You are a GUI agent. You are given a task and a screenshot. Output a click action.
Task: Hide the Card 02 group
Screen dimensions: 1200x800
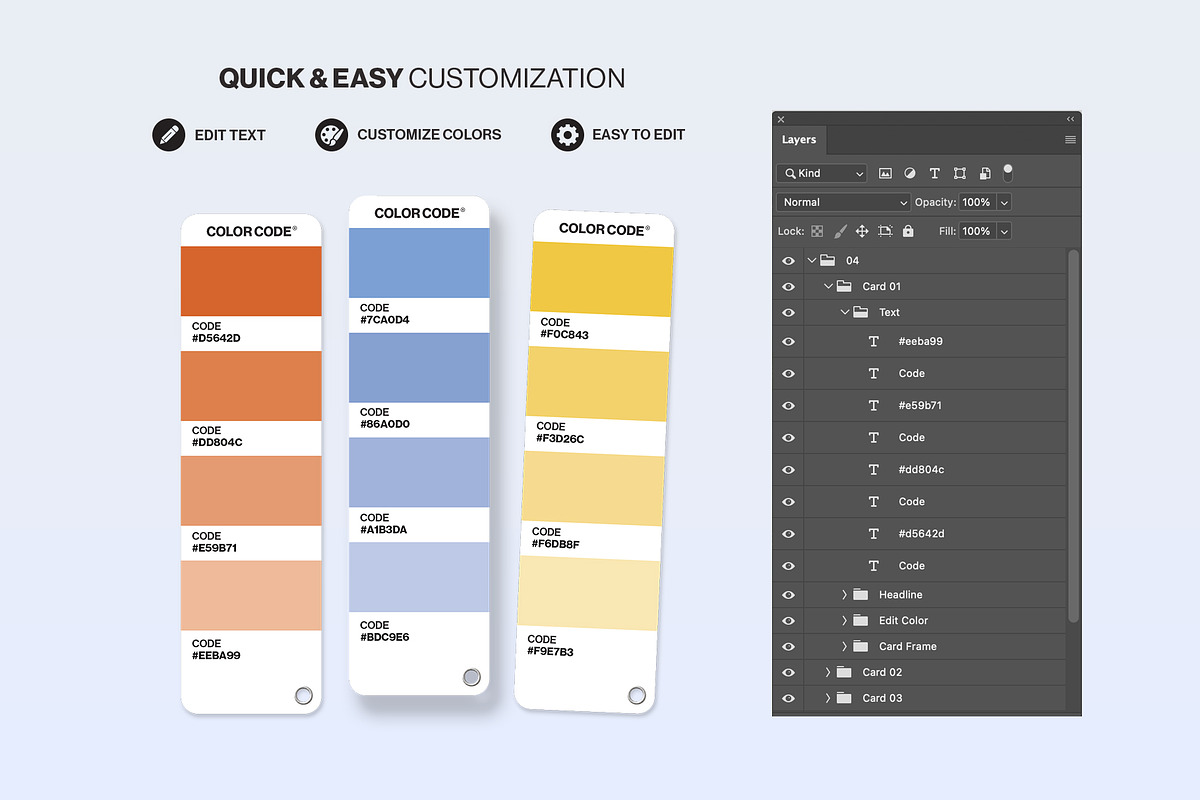pos(788,673)
